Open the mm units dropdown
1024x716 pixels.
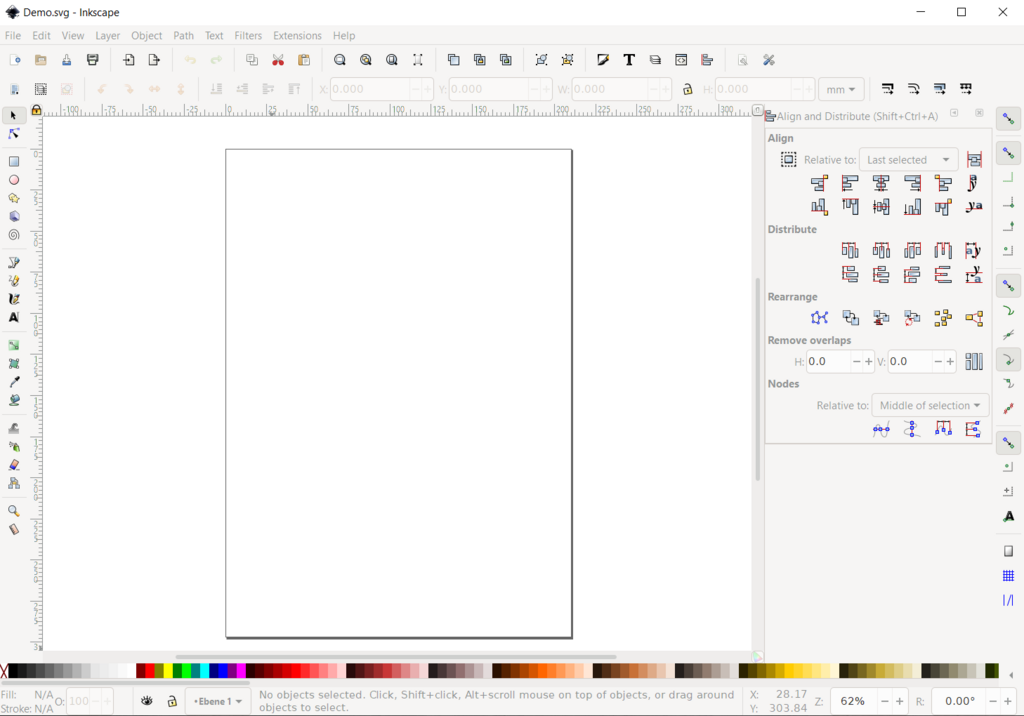(841, 90)
